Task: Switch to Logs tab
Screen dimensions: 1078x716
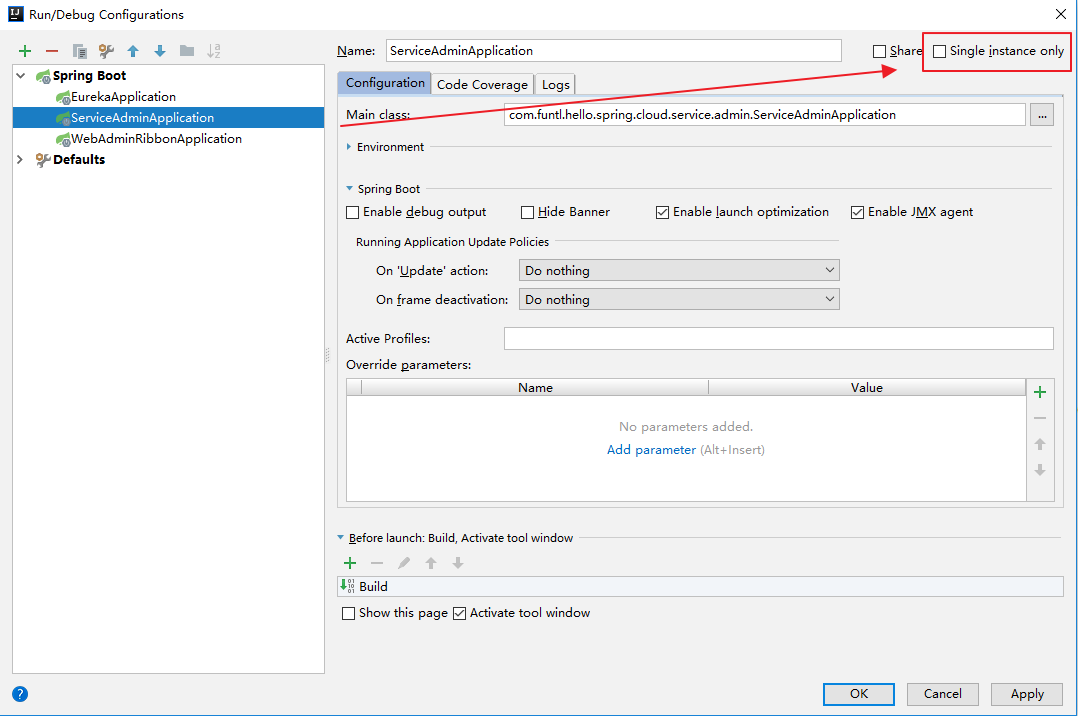Action: pyautogui.click(x=556, y=84)
